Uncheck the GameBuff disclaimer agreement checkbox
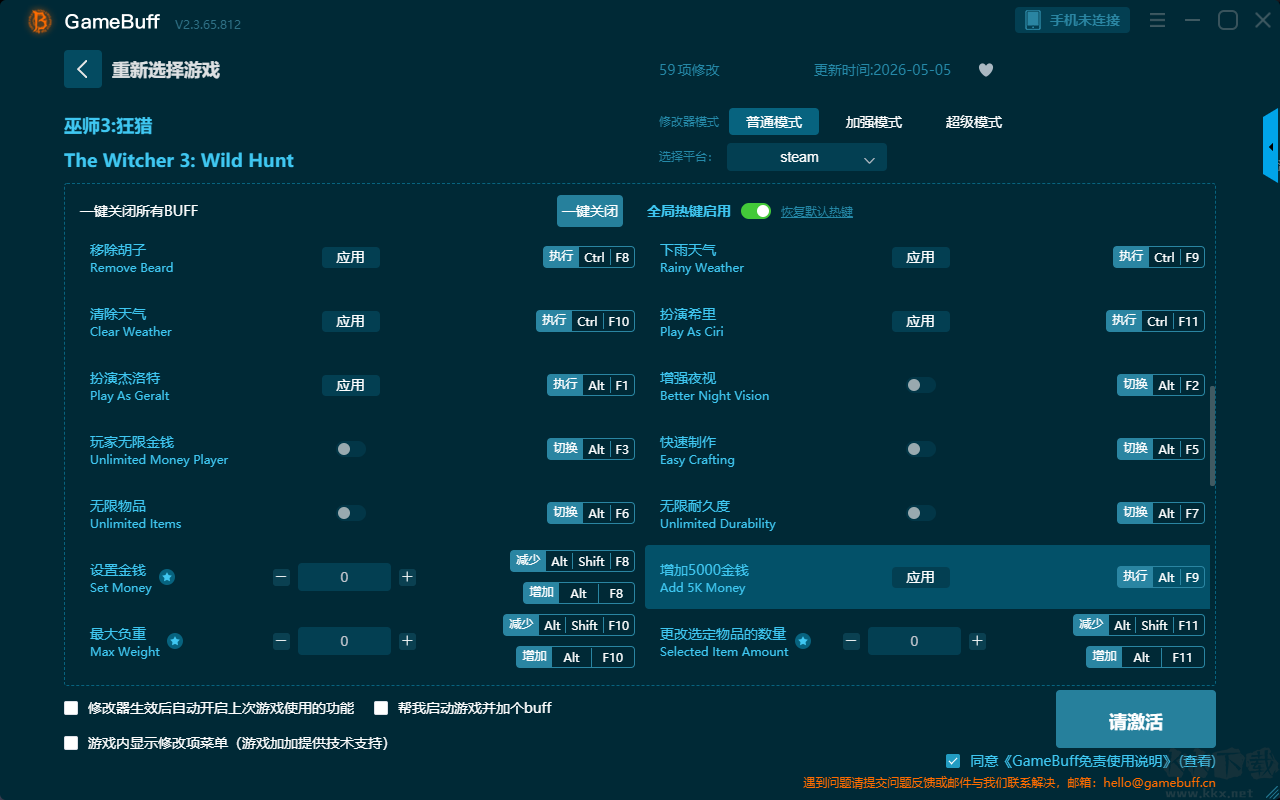1280x800 pixels. (x=953, y=761)
